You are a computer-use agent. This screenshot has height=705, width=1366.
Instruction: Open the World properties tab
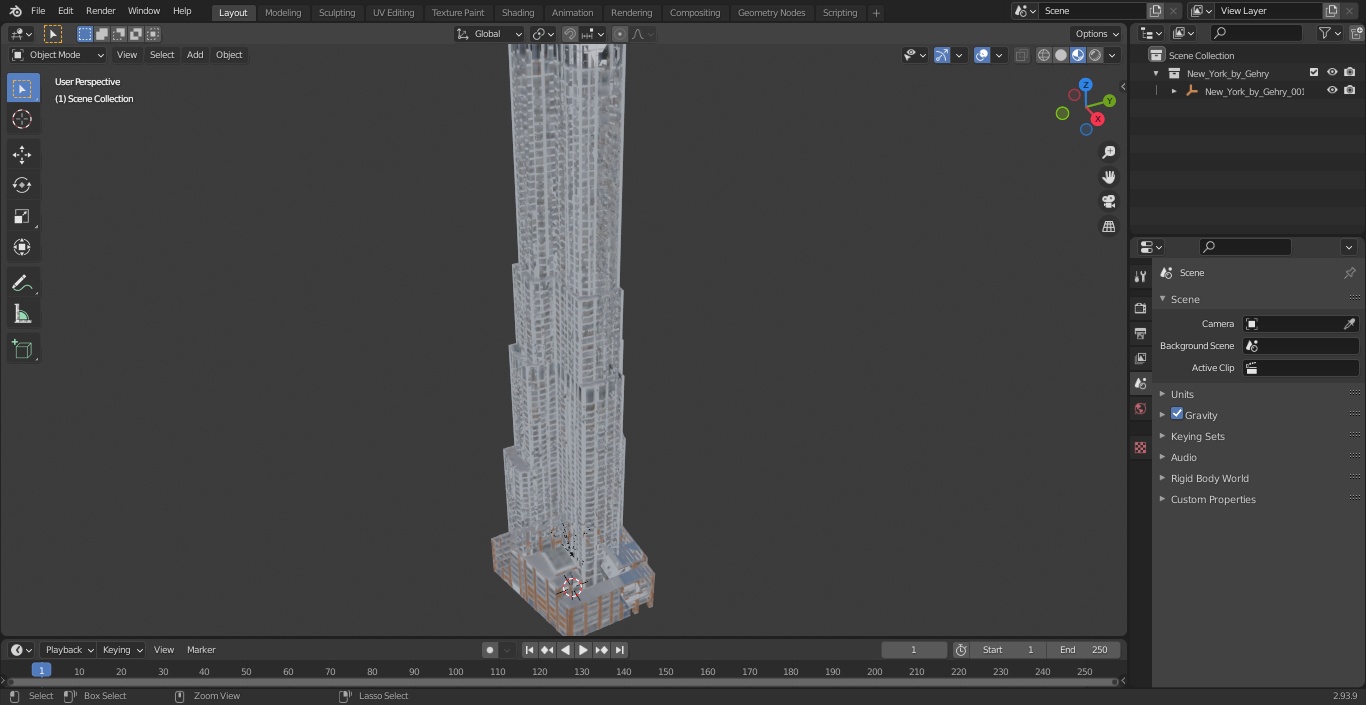coord(1140,409)
